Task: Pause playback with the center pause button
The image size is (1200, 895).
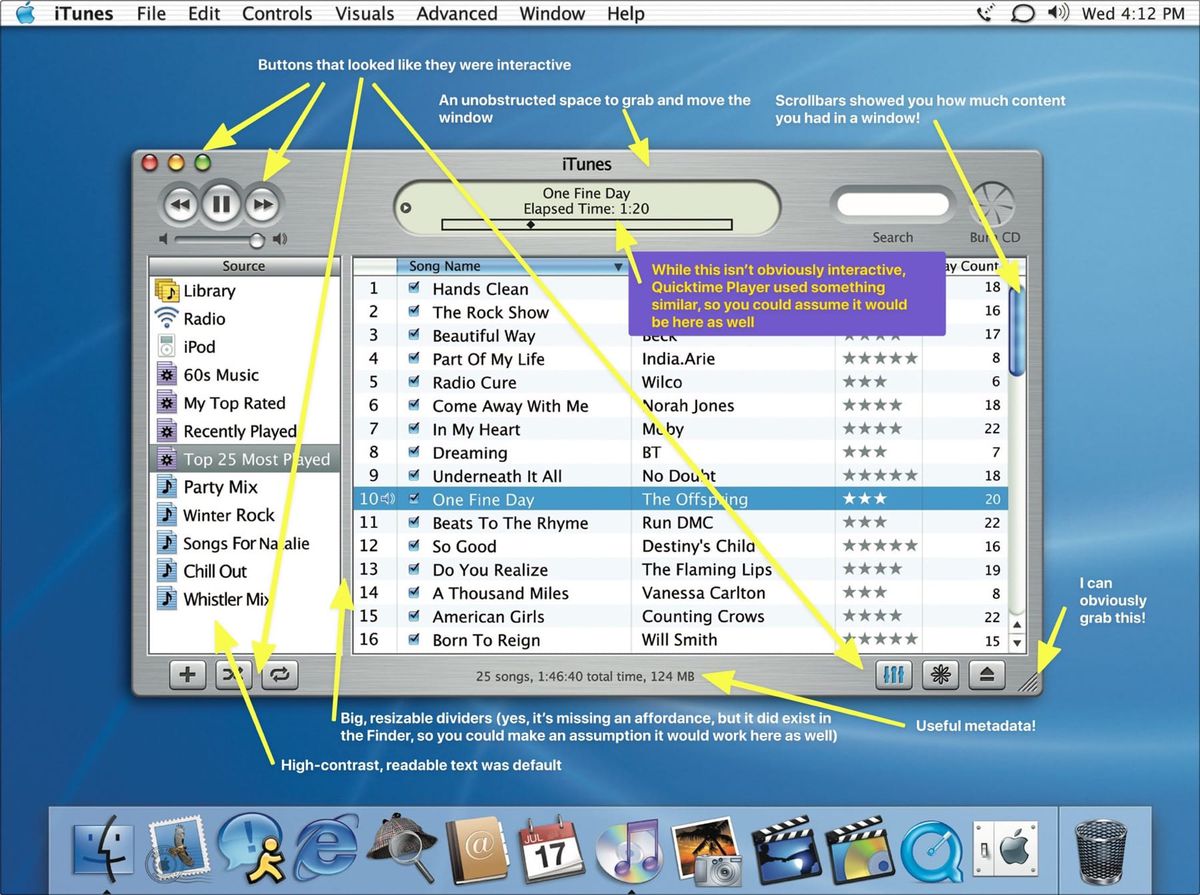Action: click(222, 205)
